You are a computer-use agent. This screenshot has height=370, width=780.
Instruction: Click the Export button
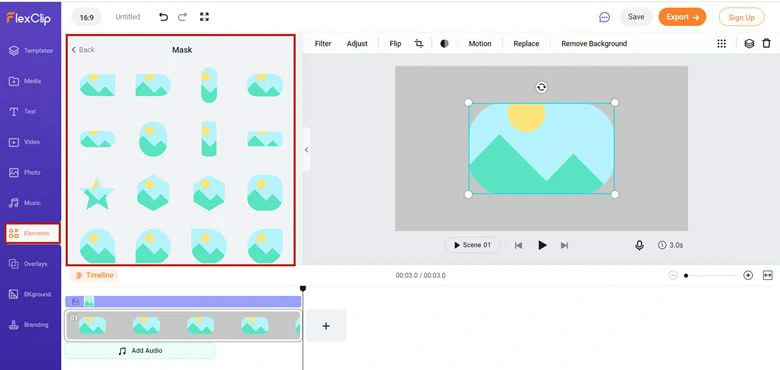[x=682, y=17]
